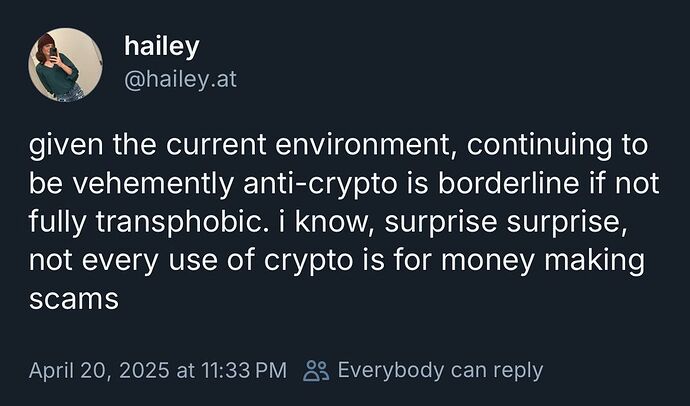Viewport: 690px width, 406px height.
Task: Click the "anti-crypto" phrase in post text
Action: (x=321, y=184)
